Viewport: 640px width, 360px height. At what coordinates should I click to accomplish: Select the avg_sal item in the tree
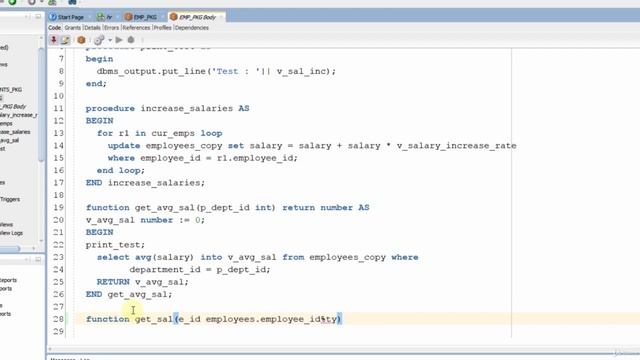tap(9, 140)
